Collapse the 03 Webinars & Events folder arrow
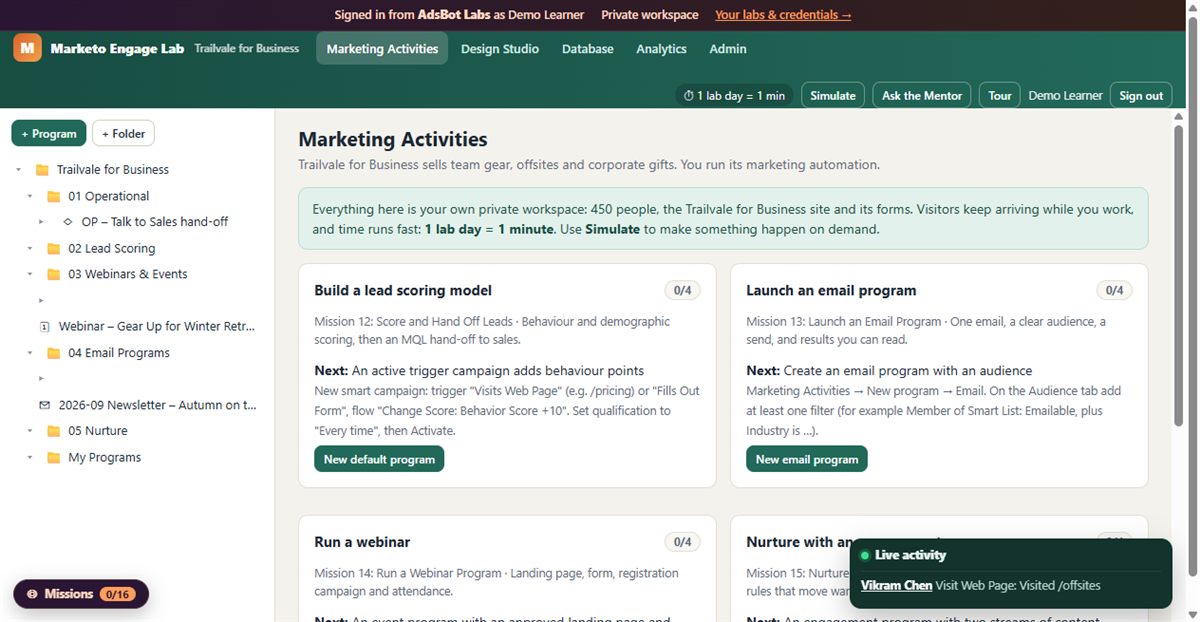 30,275
